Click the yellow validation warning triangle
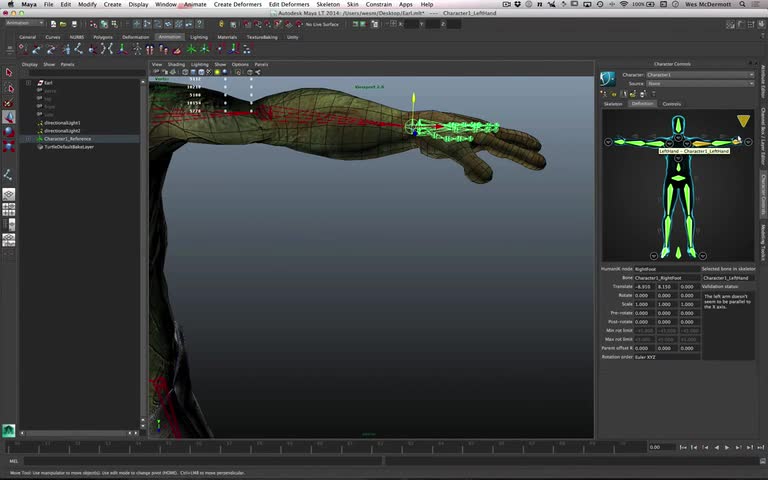This screenshot has height=480, width=768. point(743,121)
